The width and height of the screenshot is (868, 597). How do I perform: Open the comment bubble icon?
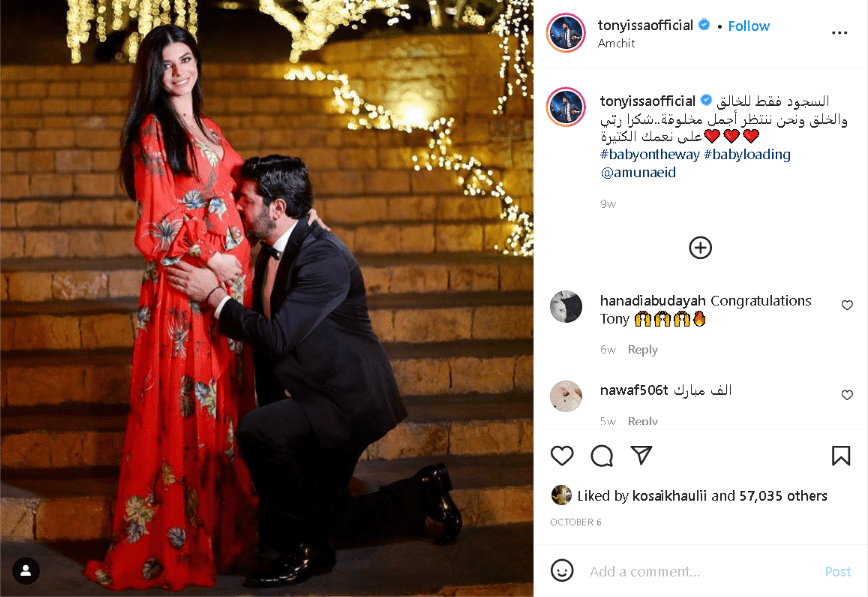[x=602, y=456]
